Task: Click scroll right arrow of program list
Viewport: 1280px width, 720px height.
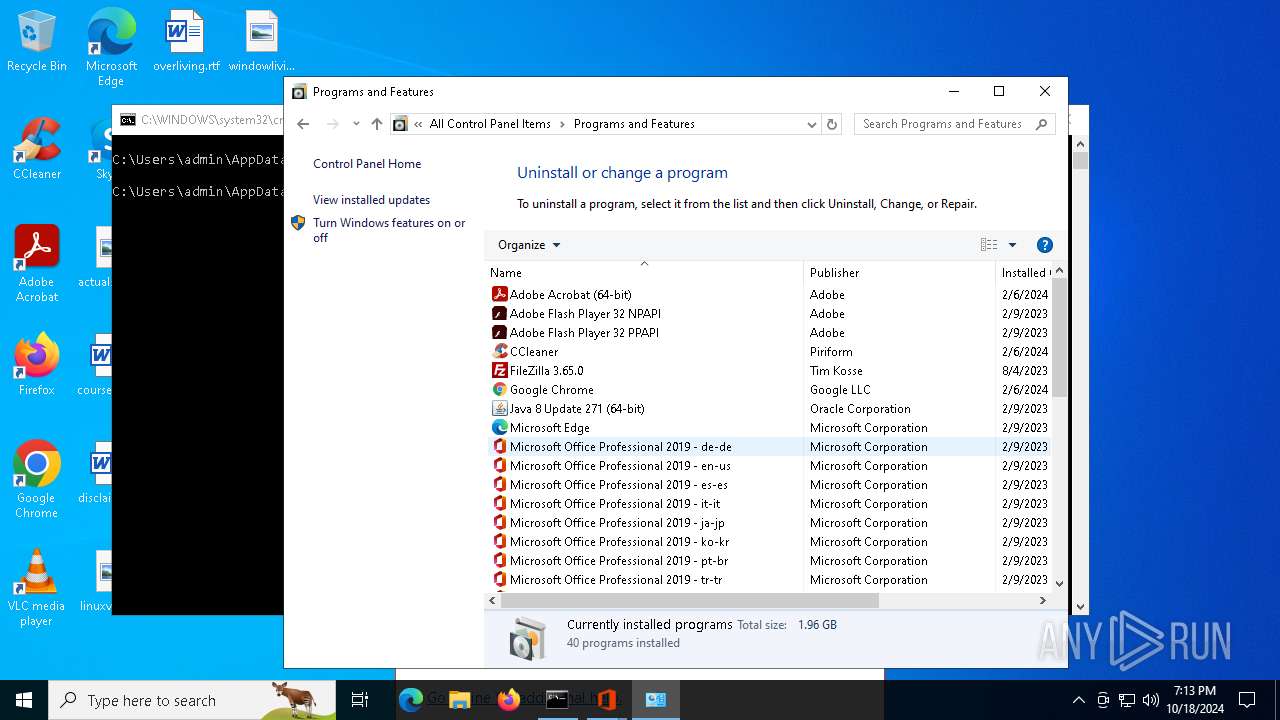Action: (1042, 601)
